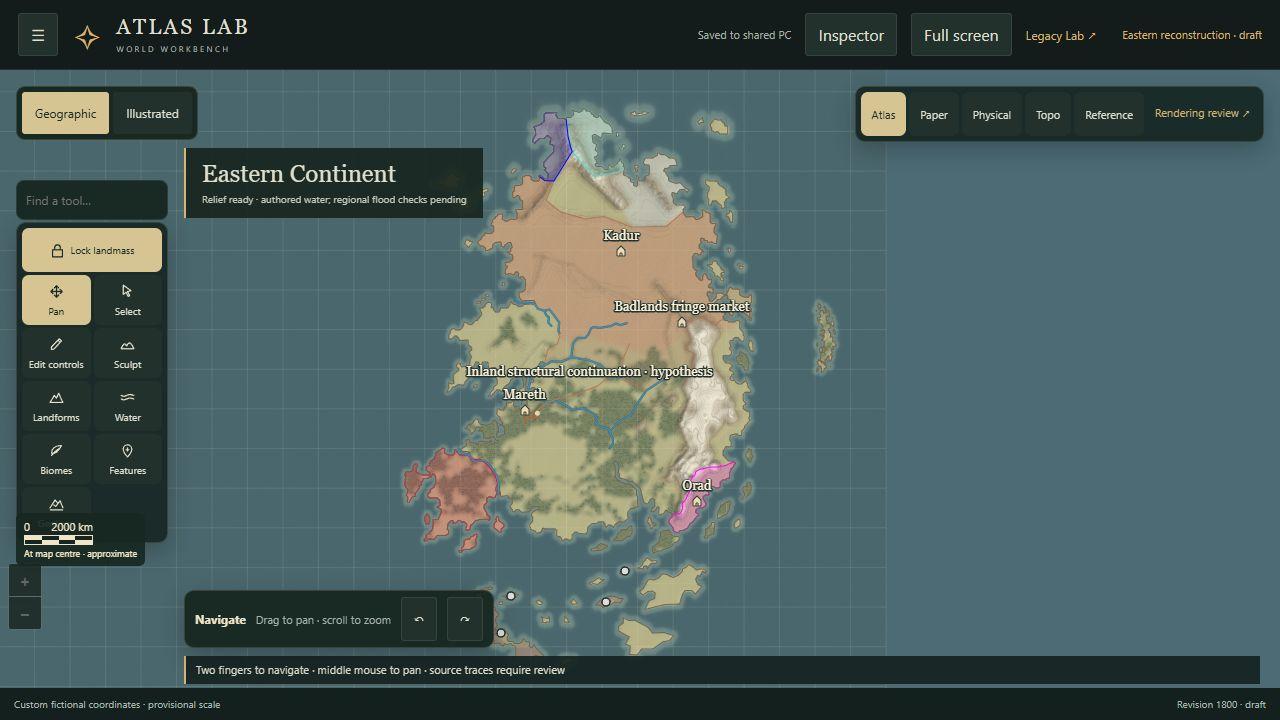Viewport: 1280px width, 720px height.
Task: Open the Landforms tool
Action: [x=56, y=406]
